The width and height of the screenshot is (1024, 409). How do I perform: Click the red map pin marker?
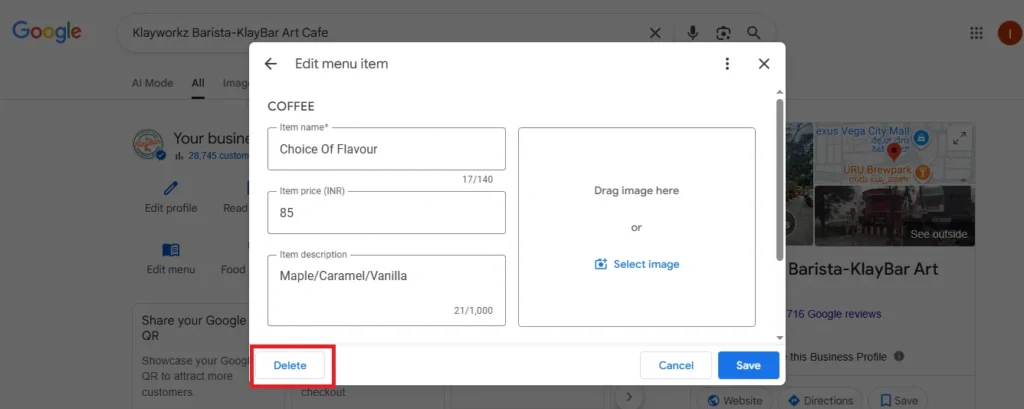(x=895, y=153)
